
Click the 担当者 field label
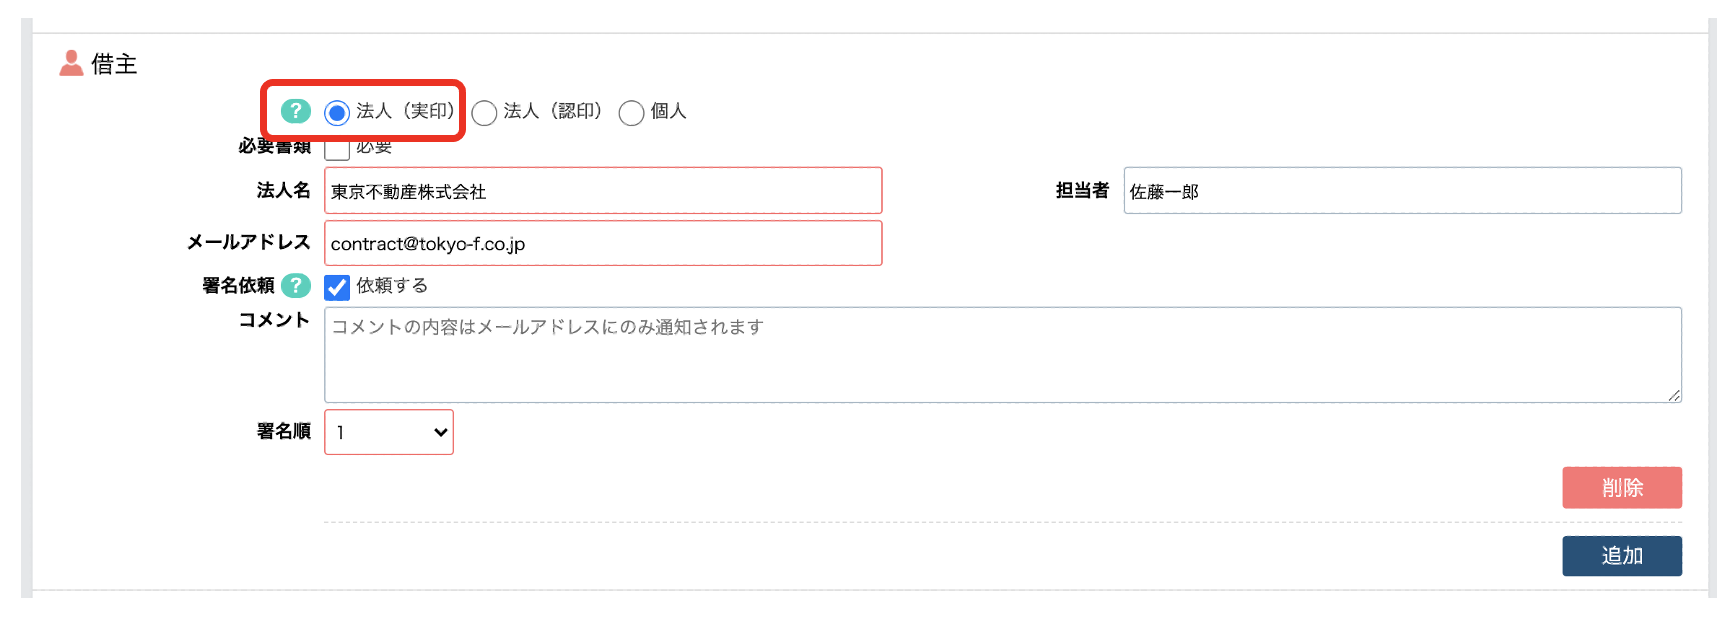click(1082, 190)
